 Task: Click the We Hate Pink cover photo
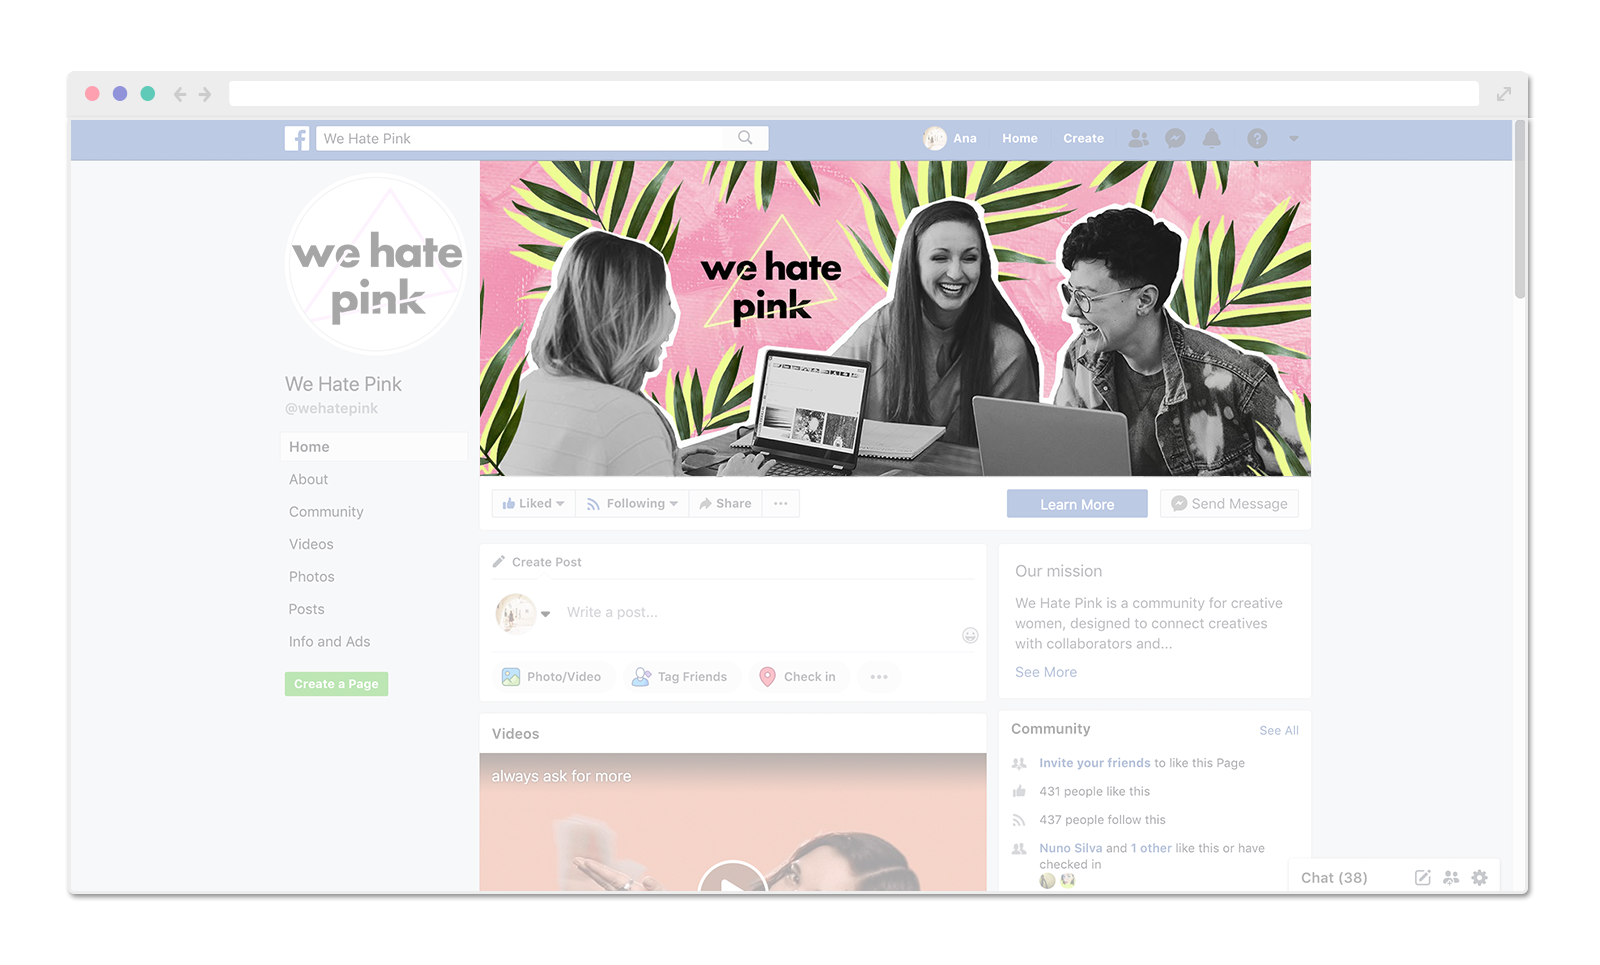895,318
